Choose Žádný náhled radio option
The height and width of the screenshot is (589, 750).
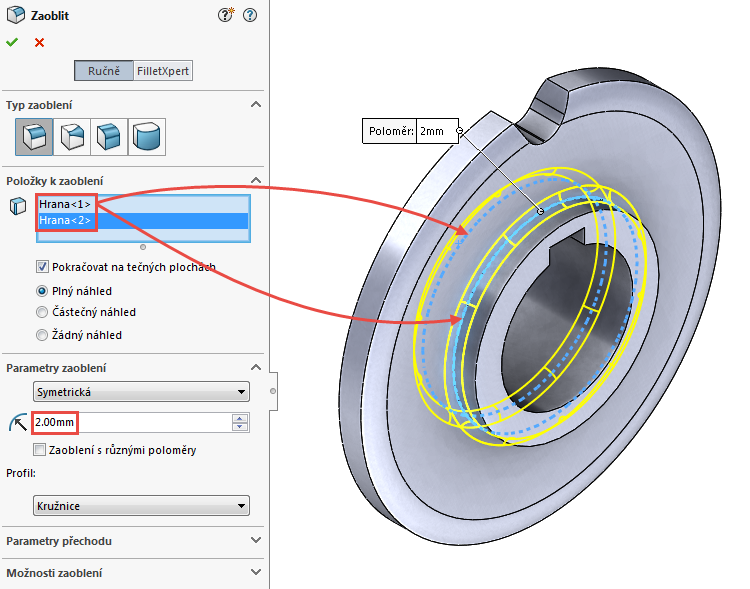(x=42, y=335)
